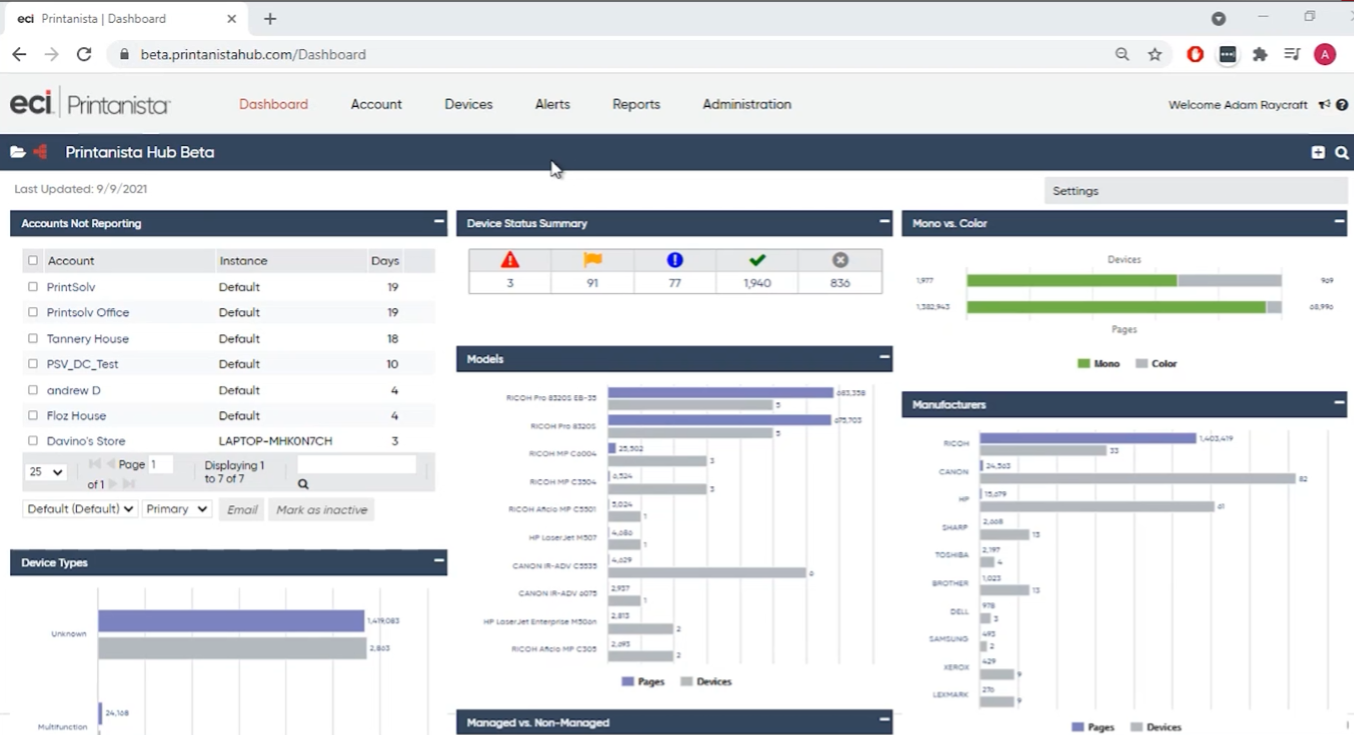Open the Account menu
Screen dimensions: 1354x735
(x=376, y=104)
